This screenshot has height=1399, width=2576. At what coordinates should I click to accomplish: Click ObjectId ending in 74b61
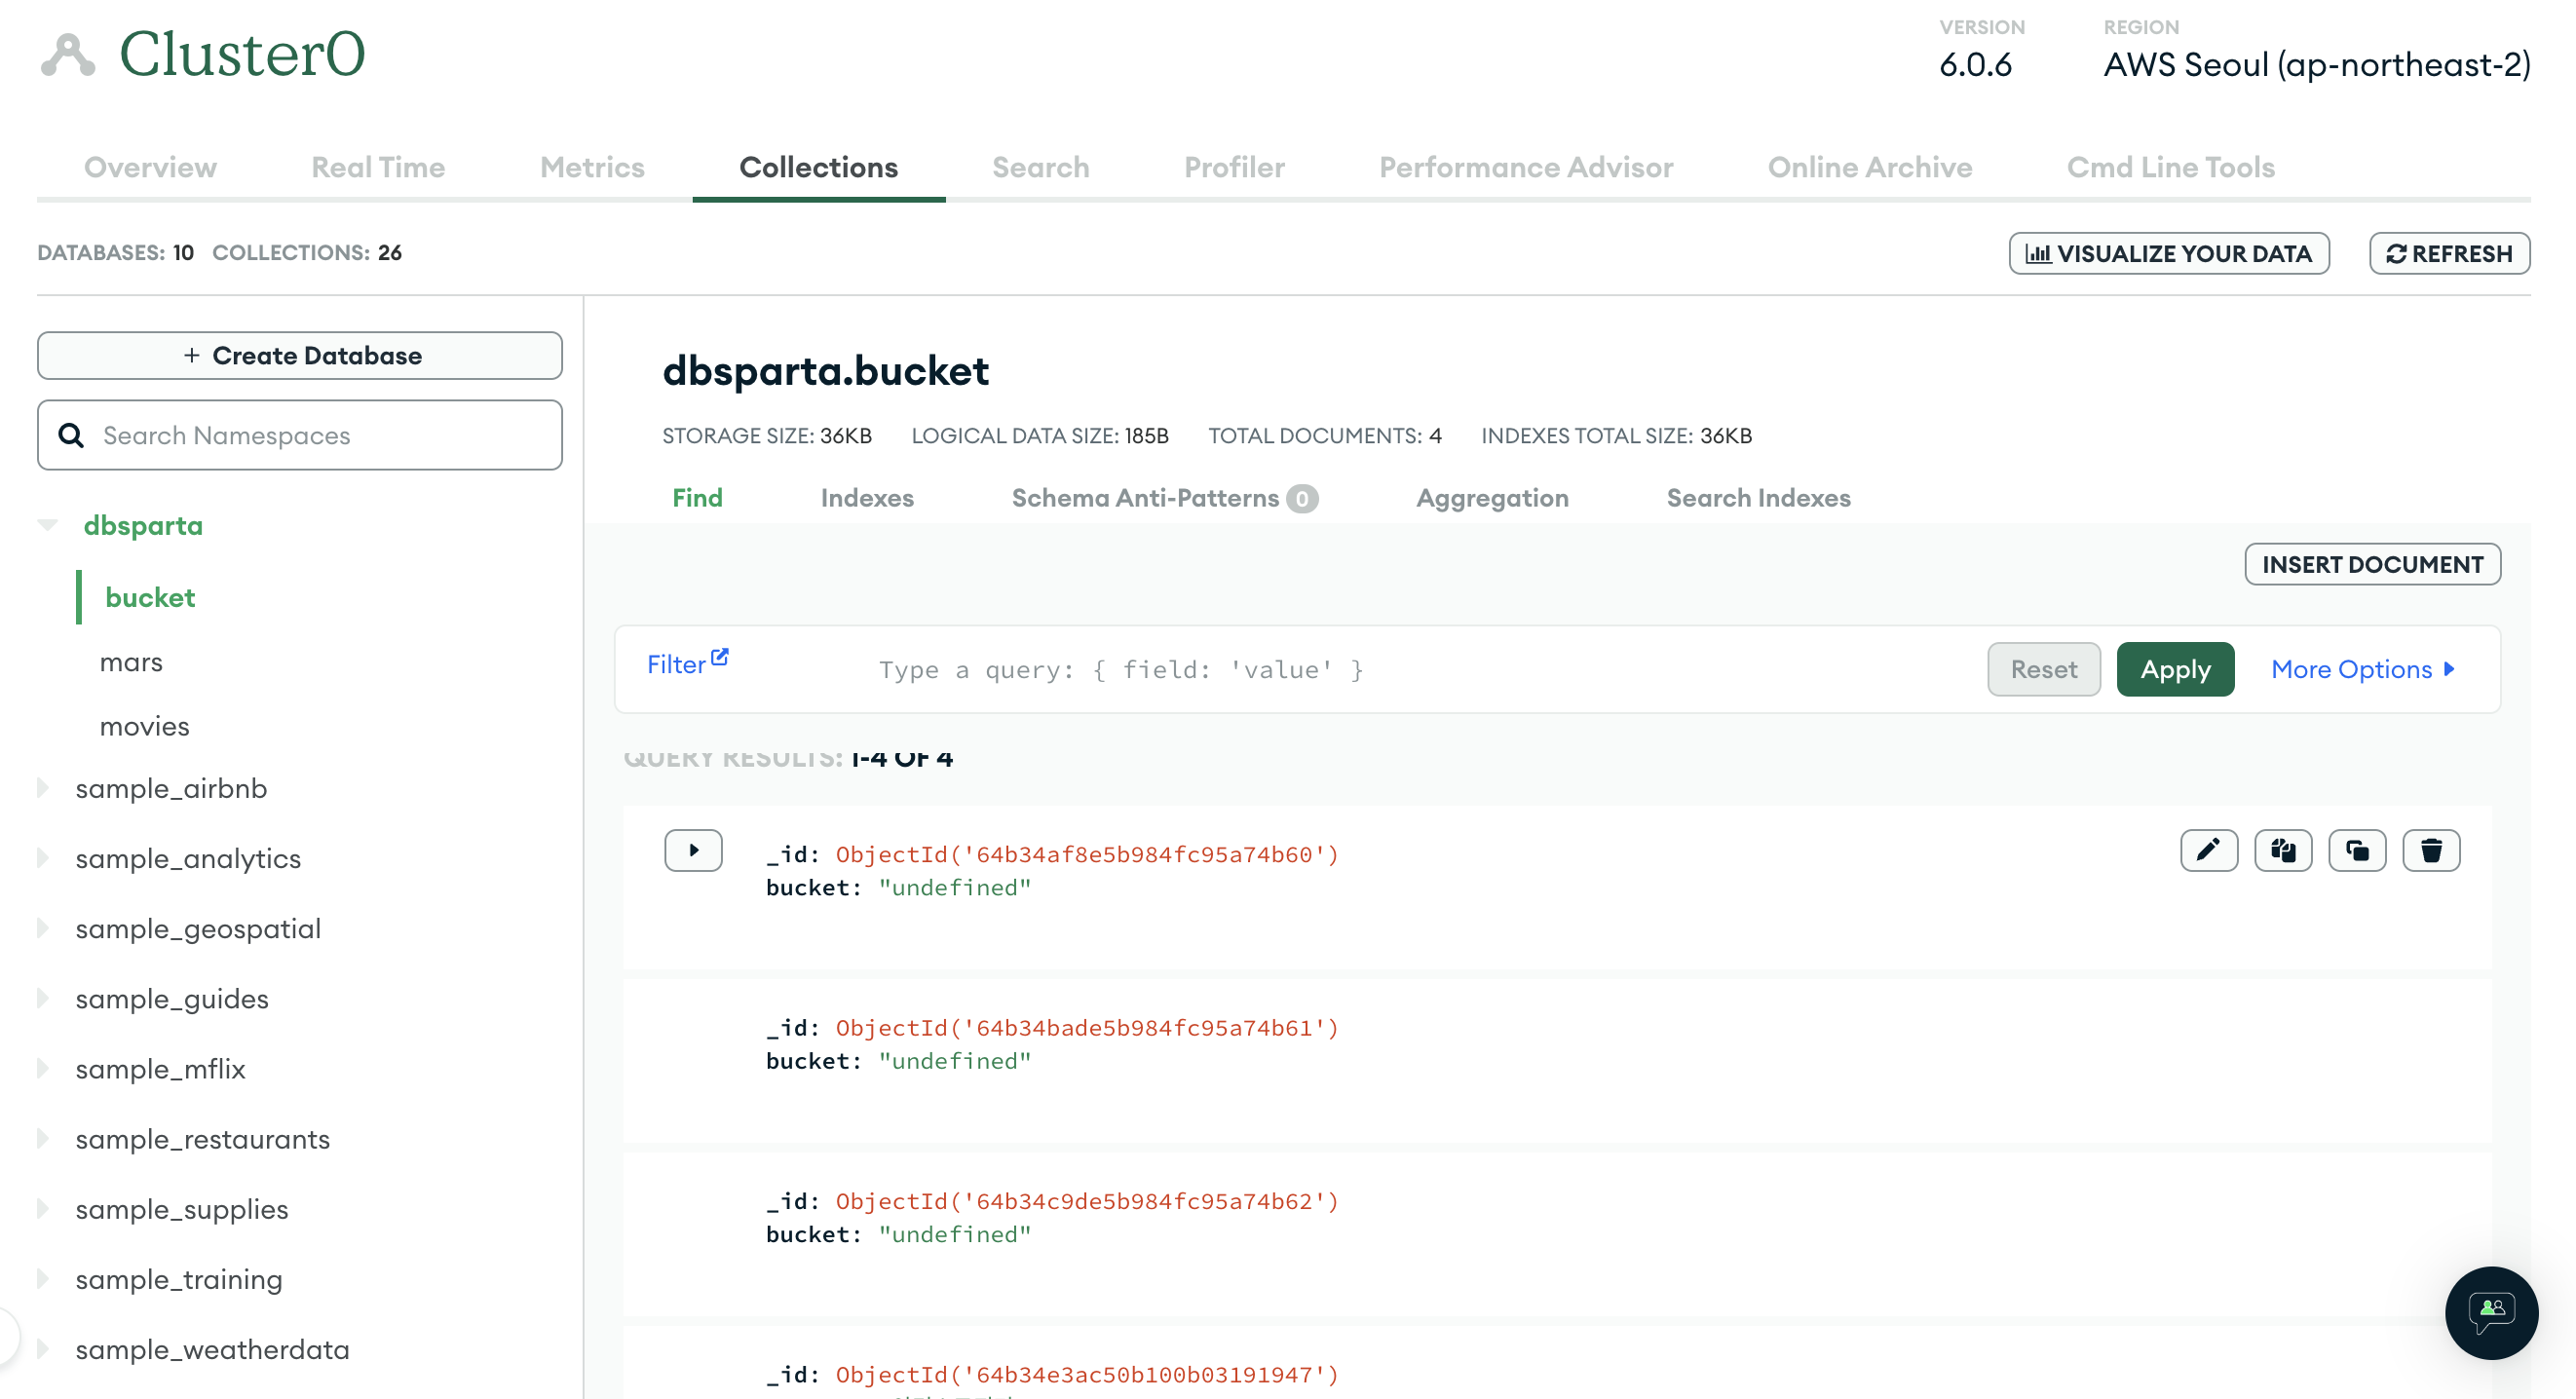[1087, 1027]
